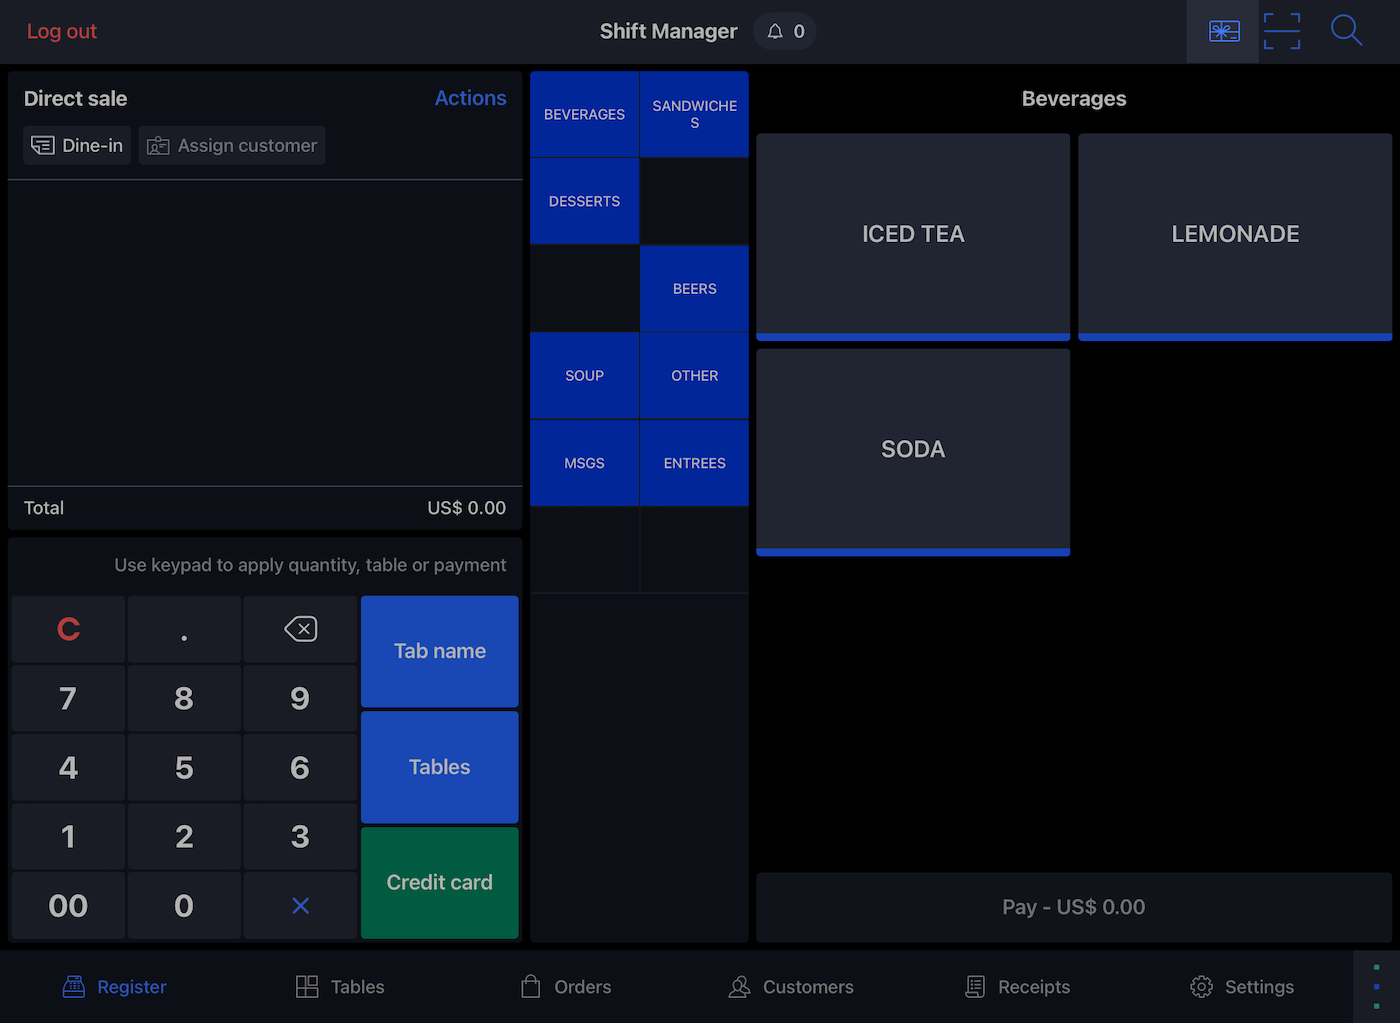Open Settings from bottom navigation
This screenshot has height=1023, width=1400.
(x=1242, y=987)
